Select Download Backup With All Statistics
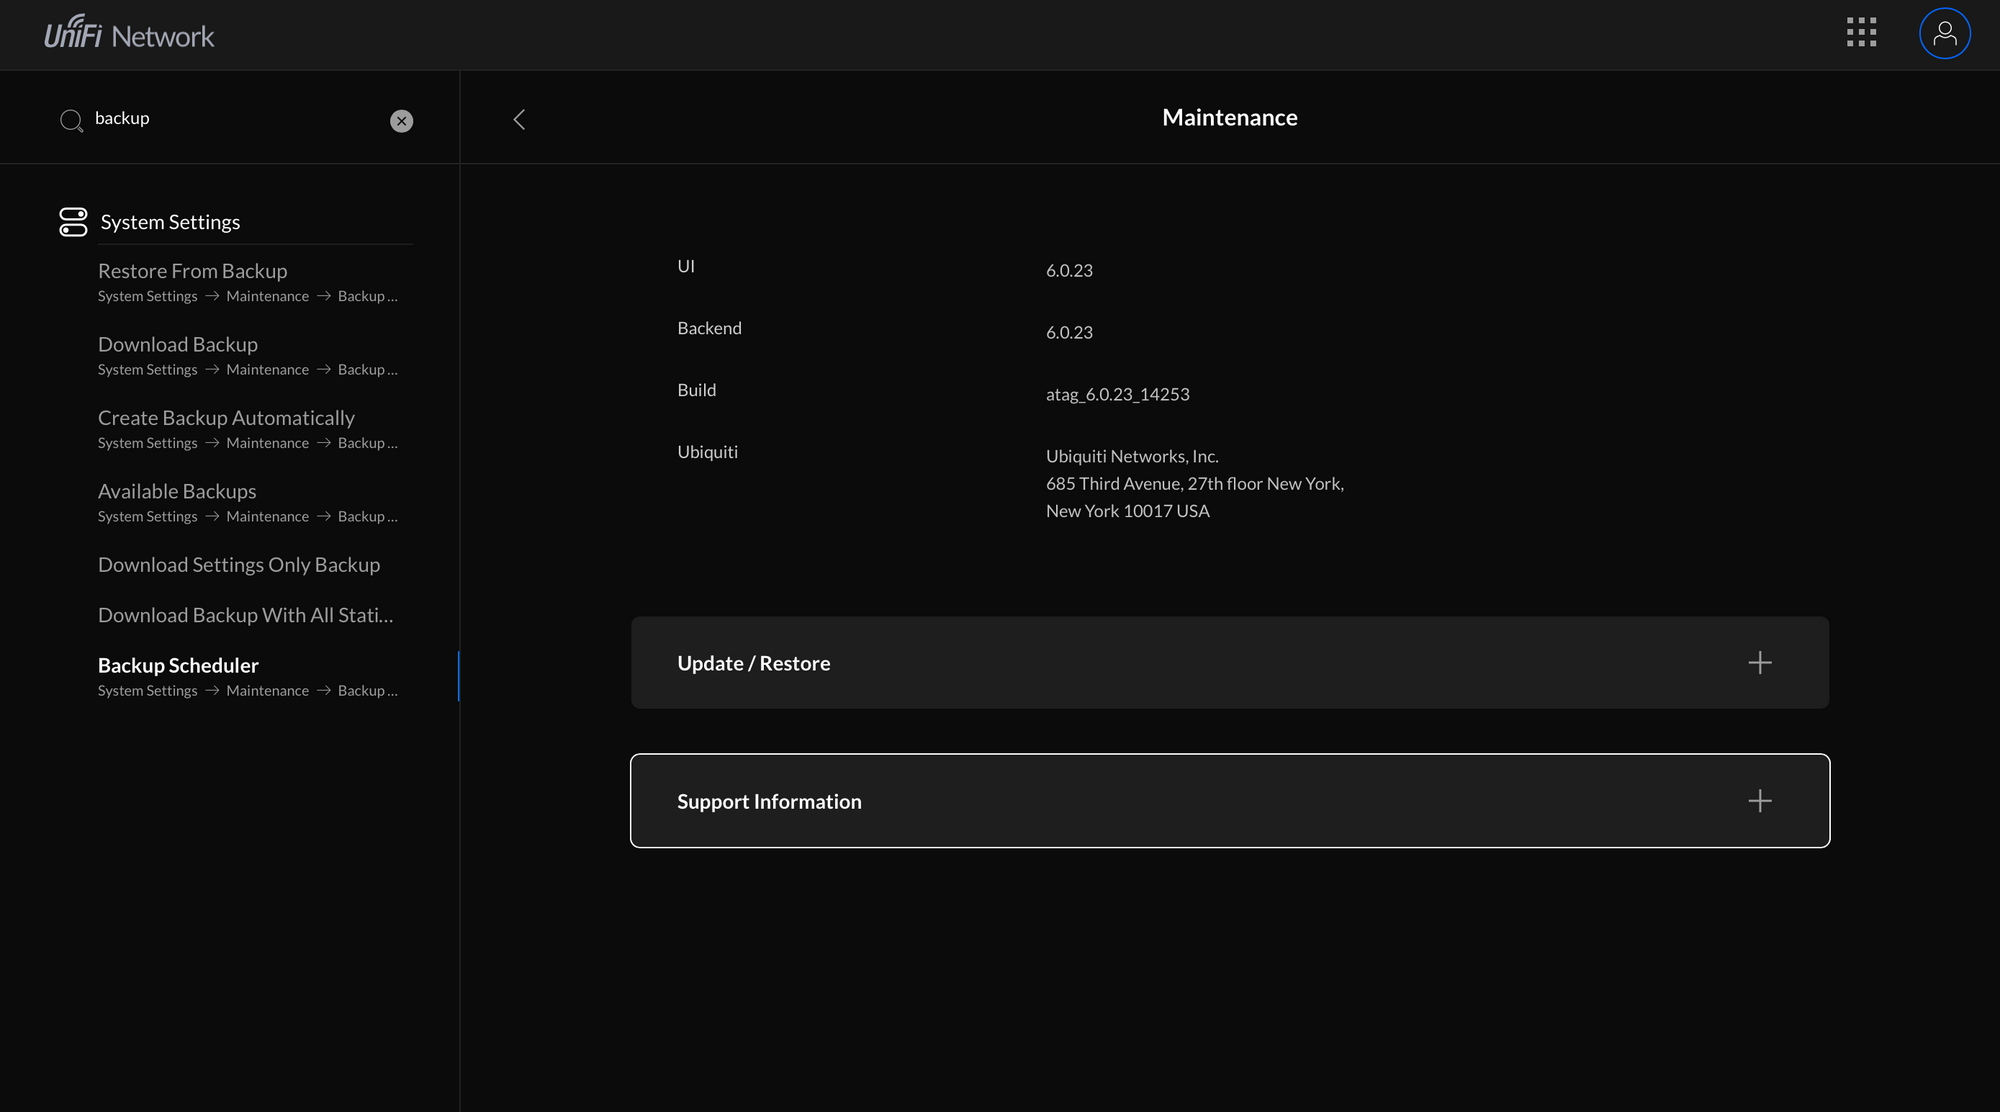Screen dimensions: 2000x1112 pyautogui.click(x=245, y=616)
